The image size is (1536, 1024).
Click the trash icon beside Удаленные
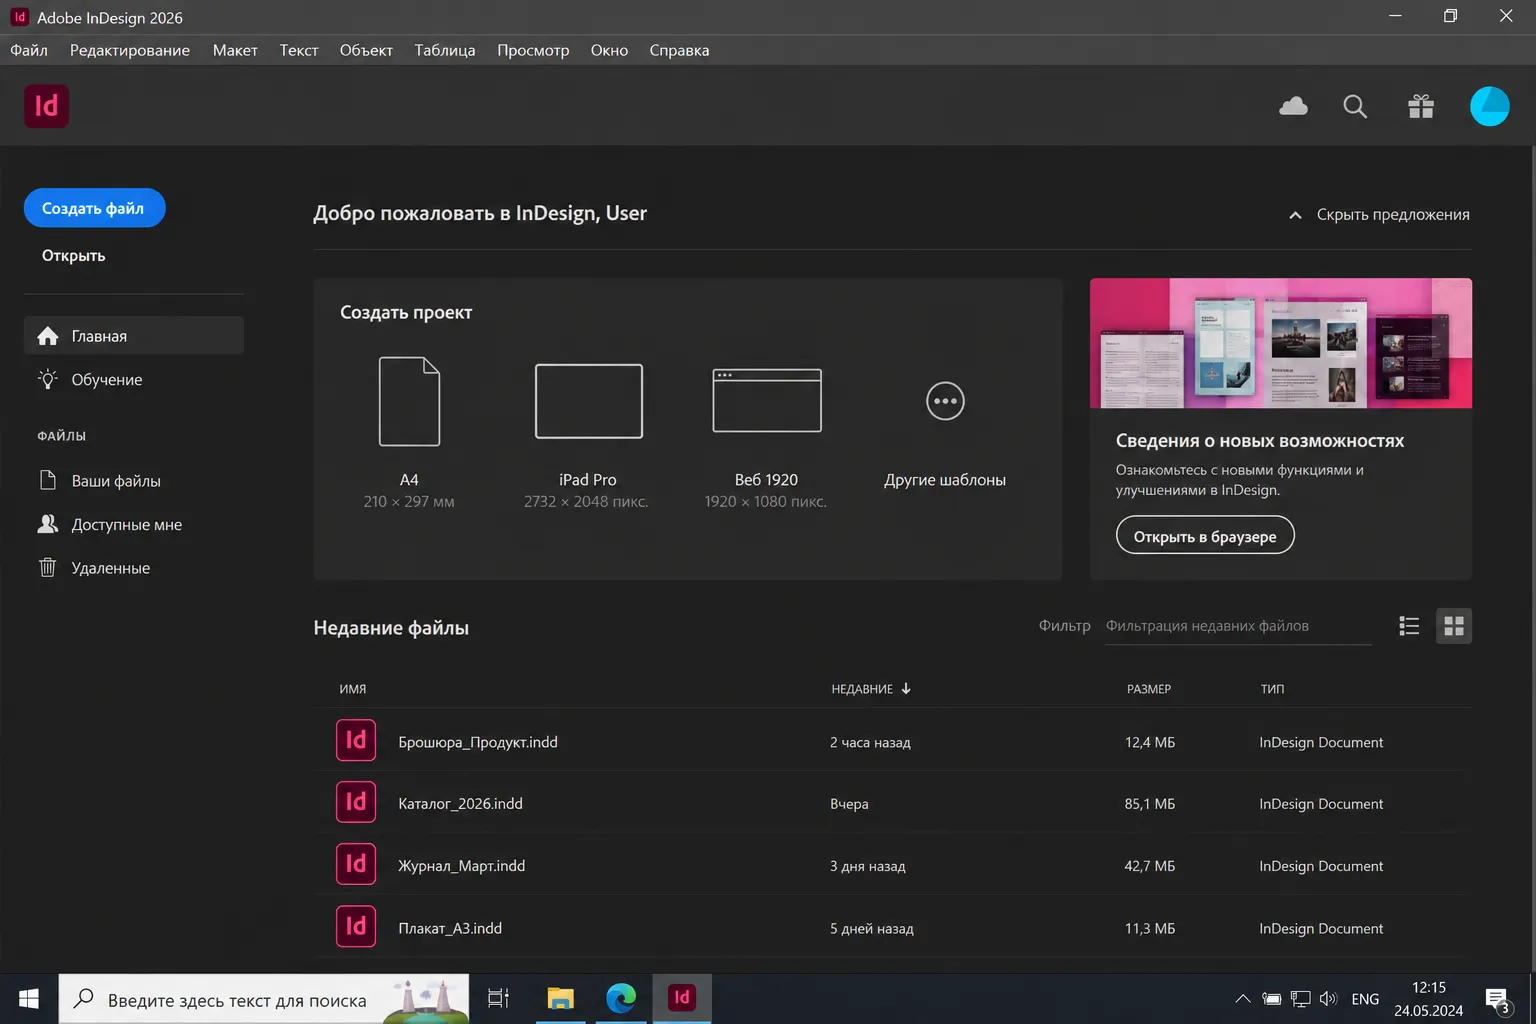[48, 567]
